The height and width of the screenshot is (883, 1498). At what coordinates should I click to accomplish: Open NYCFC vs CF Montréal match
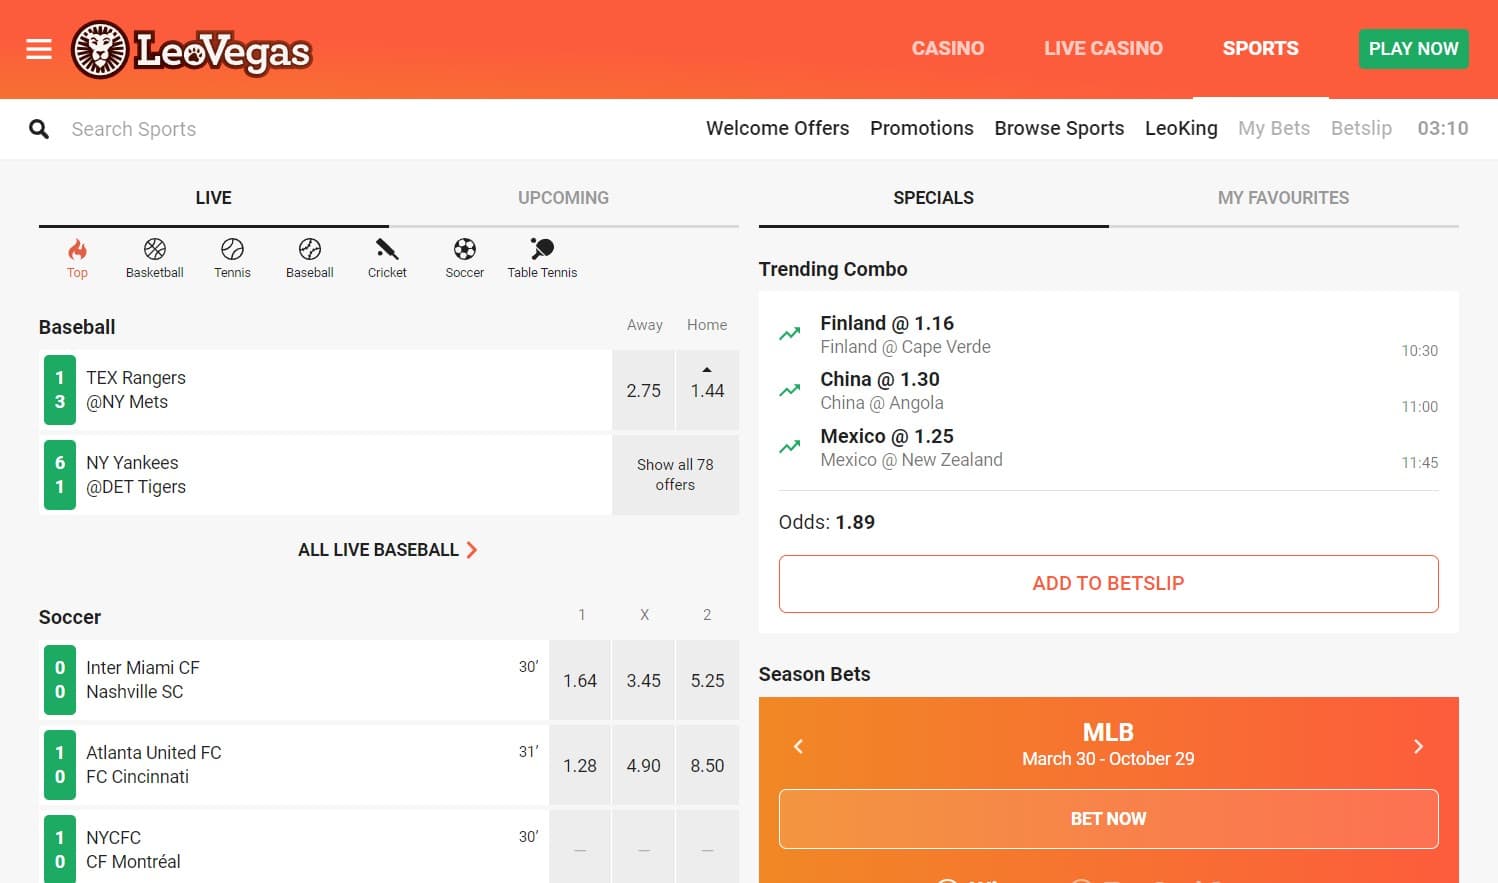pos(294,848)
